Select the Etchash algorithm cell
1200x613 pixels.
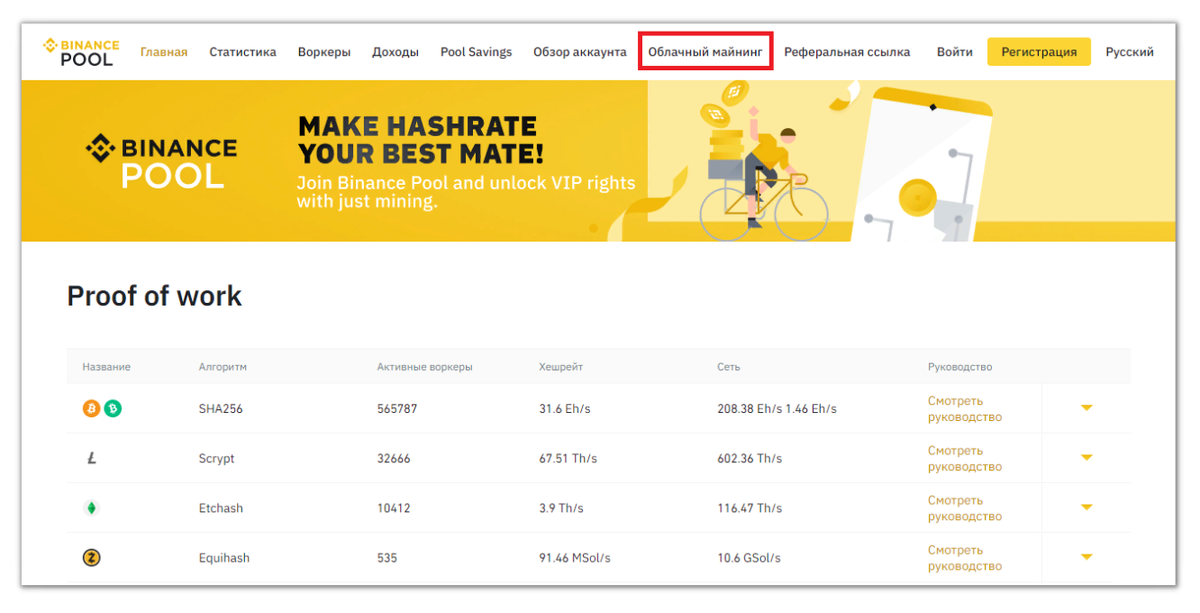click(221, 508)
